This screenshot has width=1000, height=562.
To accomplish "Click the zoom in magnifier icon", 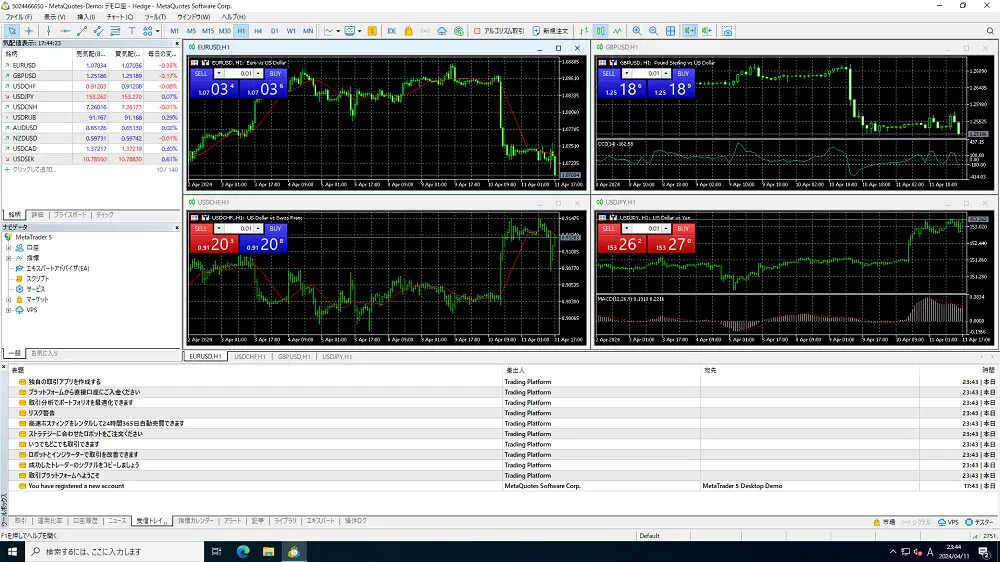I will (638, 31).
